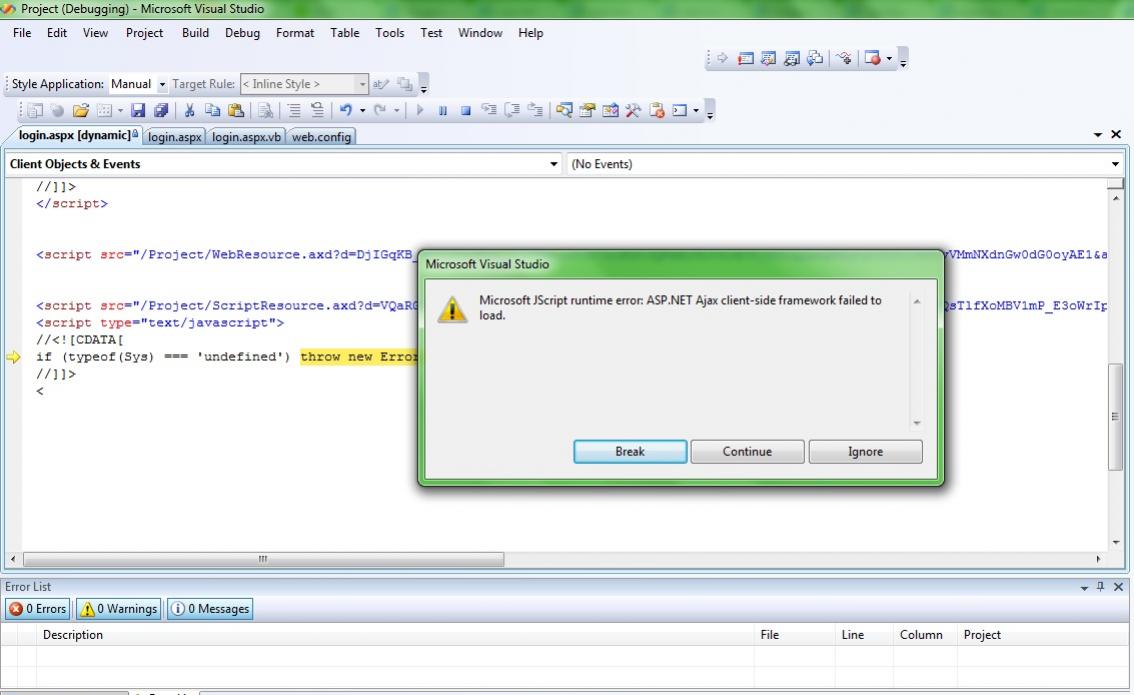Click the New Project icon

pyautogui.click(x=35, y=111)
